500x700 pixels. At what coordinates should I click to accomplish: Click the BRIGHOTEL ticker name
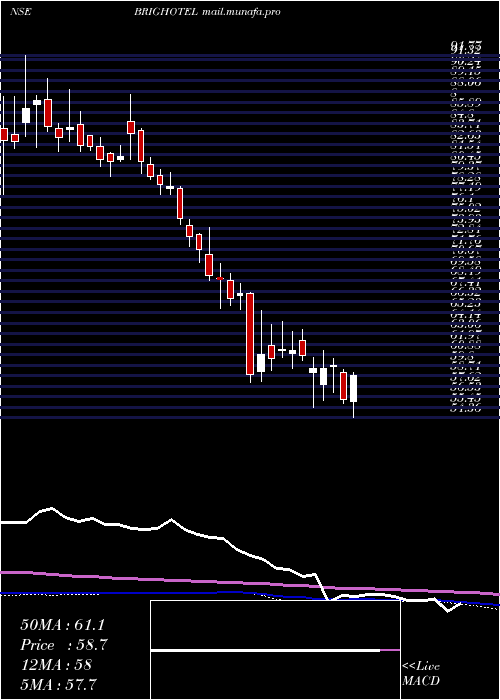tap(166, 12)
